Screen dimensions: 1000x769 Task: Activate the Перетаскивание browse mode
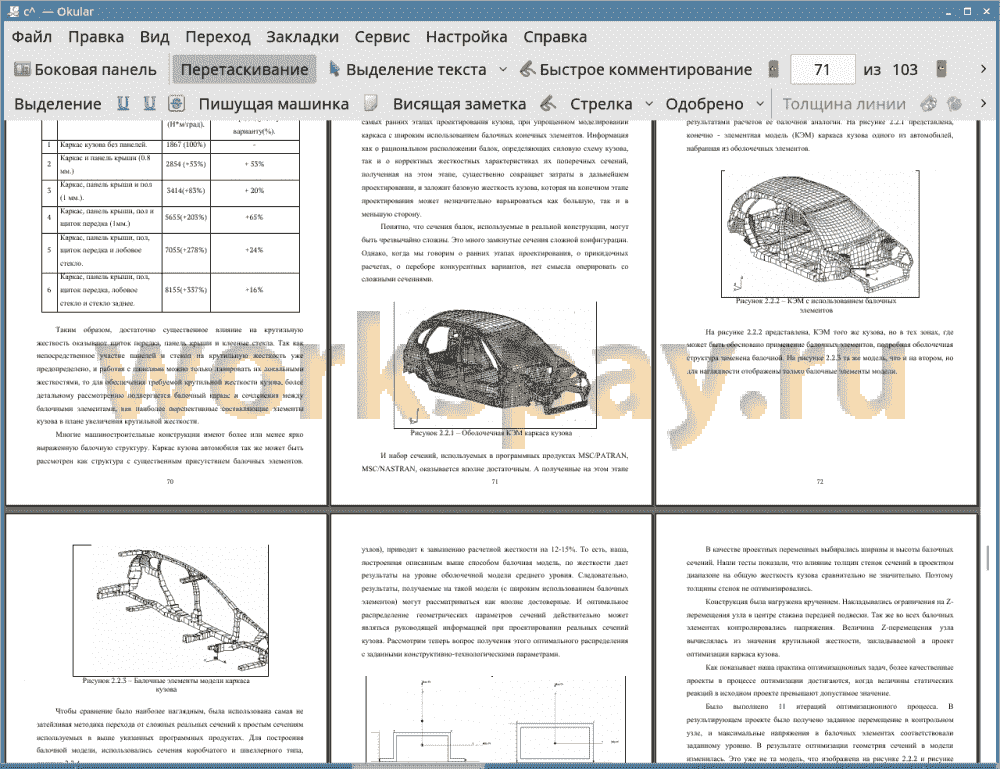pos(244,70)
